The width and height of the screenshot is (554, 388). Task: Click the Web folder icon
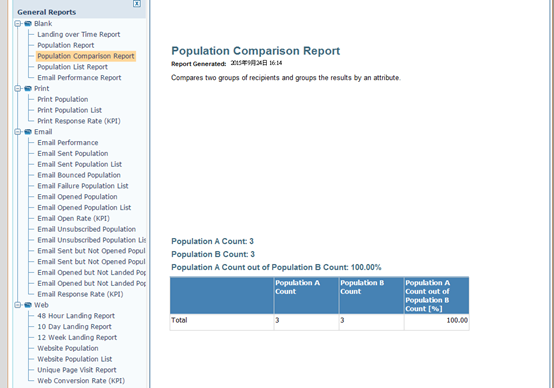pos(28,305)
